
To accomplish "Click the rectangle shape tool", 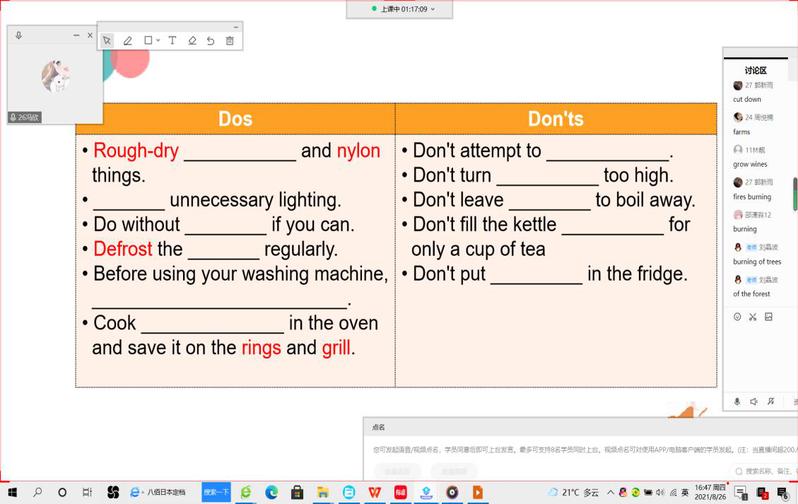I will coord(148,41).
